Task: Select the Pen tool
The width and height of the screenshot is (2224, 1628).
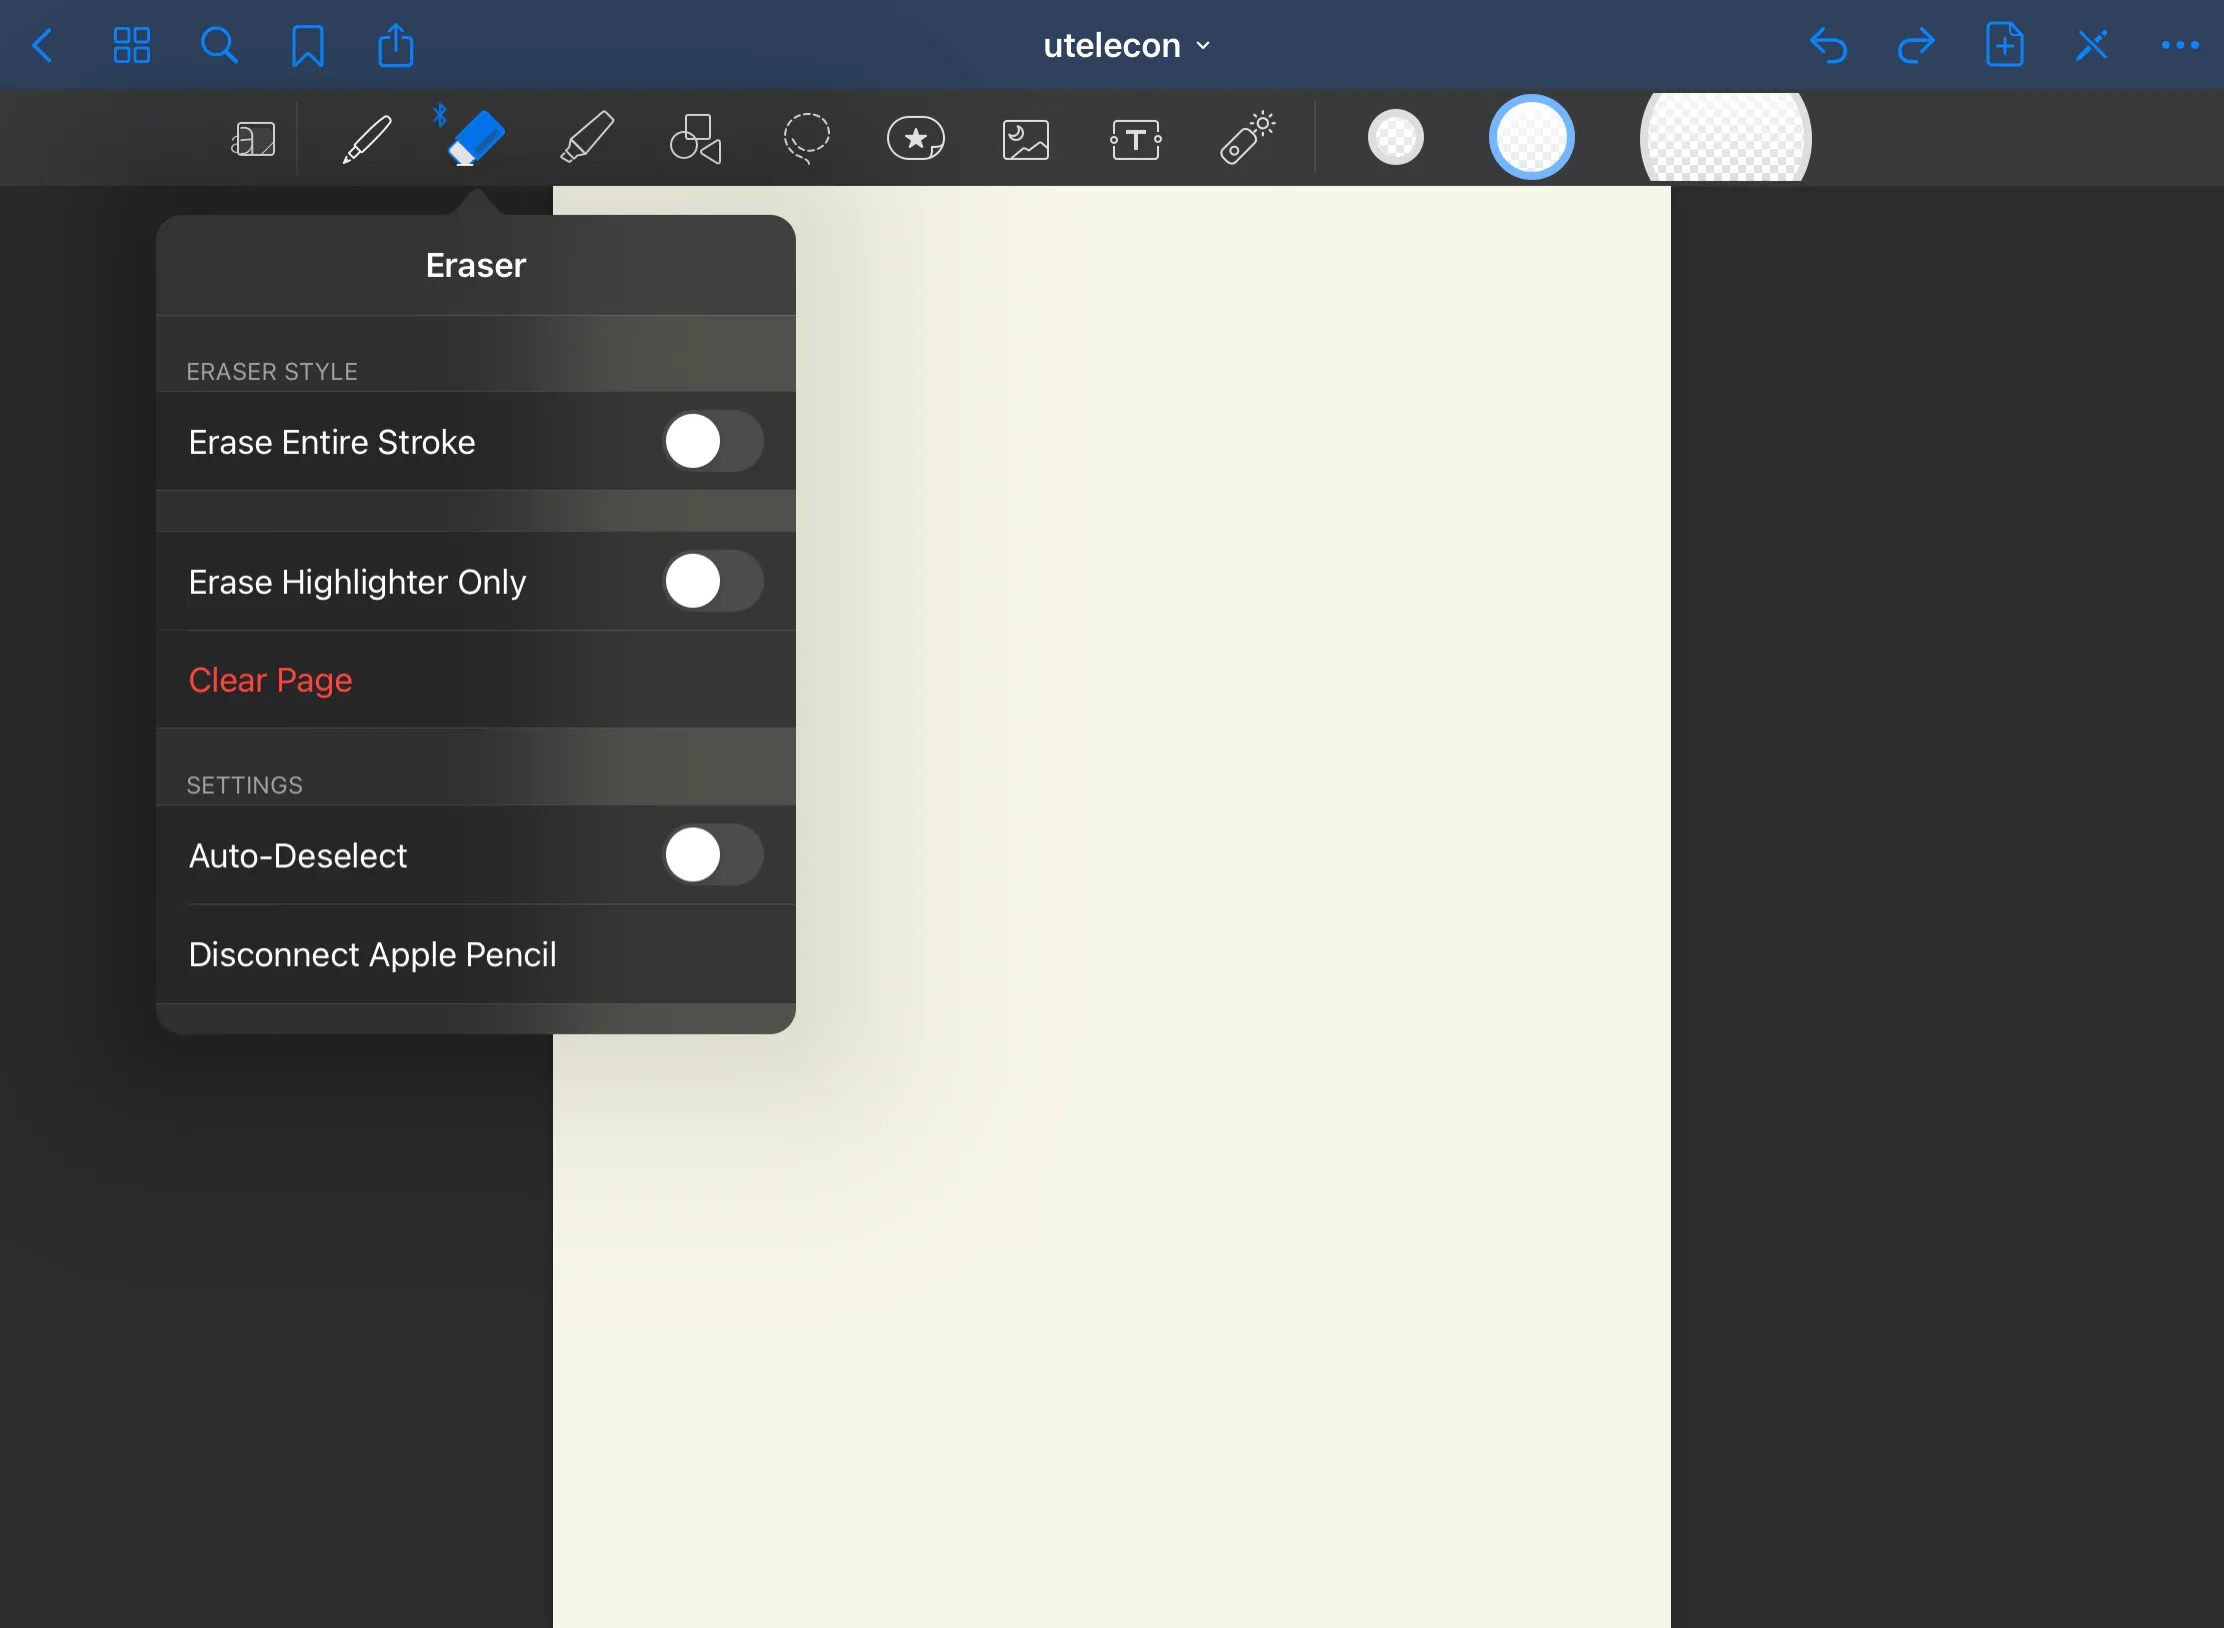Action: click(367, 138)
